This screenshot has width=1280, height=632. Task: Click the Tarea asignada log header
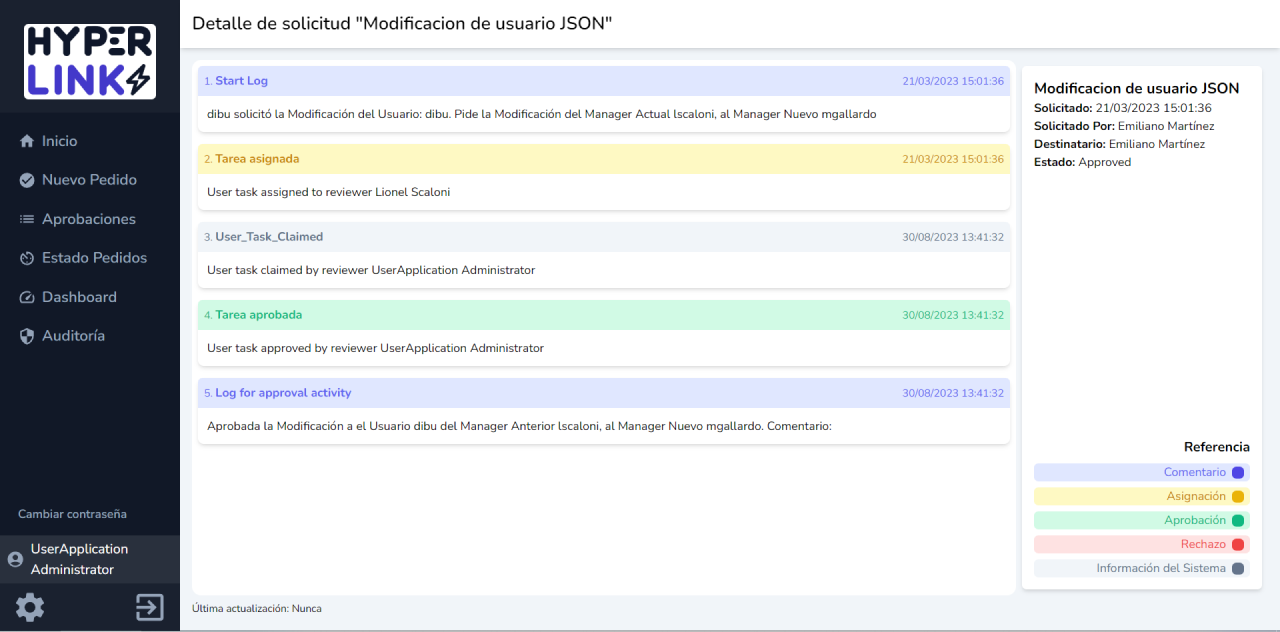(x=603, y=159)
